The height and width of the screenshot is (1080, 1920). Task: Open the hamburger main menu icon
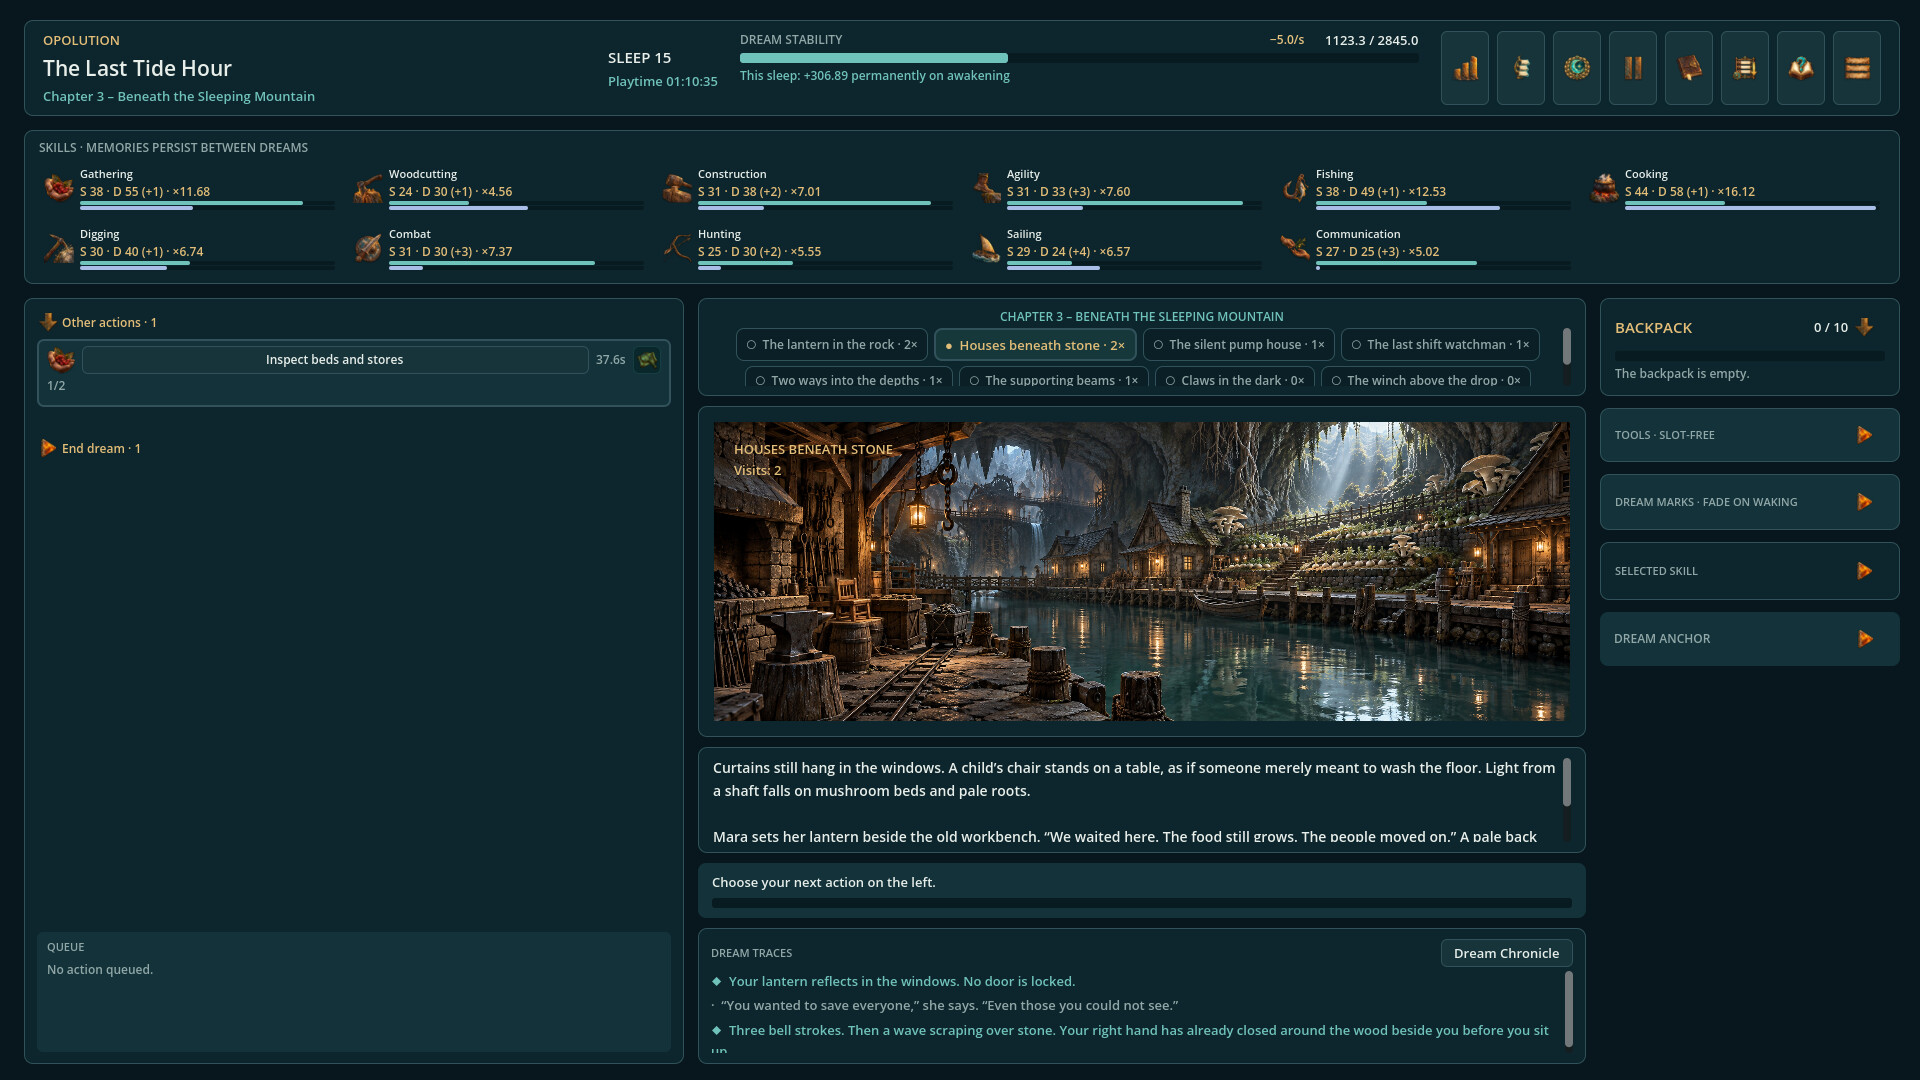click(x=1857, y=68)
